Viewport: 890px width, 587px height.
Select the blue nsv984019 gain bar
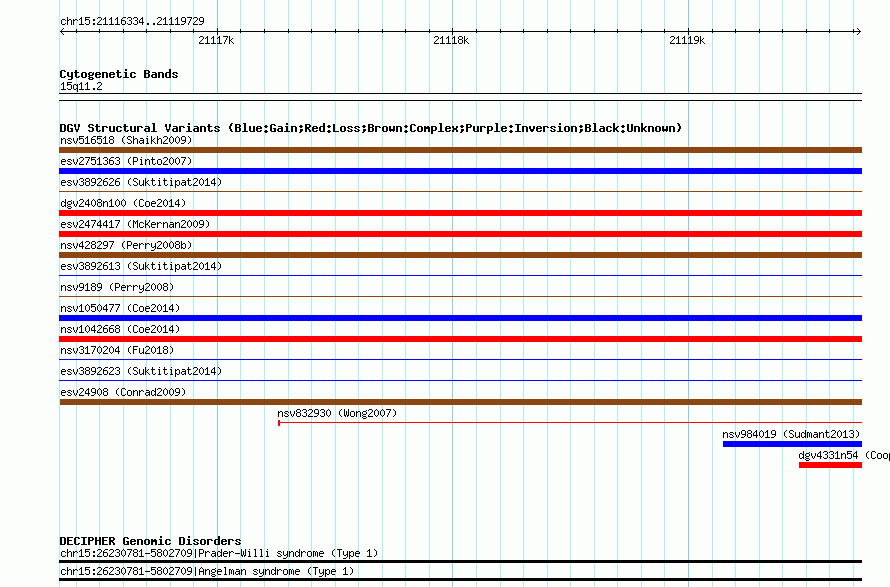pyautogui.click(x=792, y=444)
